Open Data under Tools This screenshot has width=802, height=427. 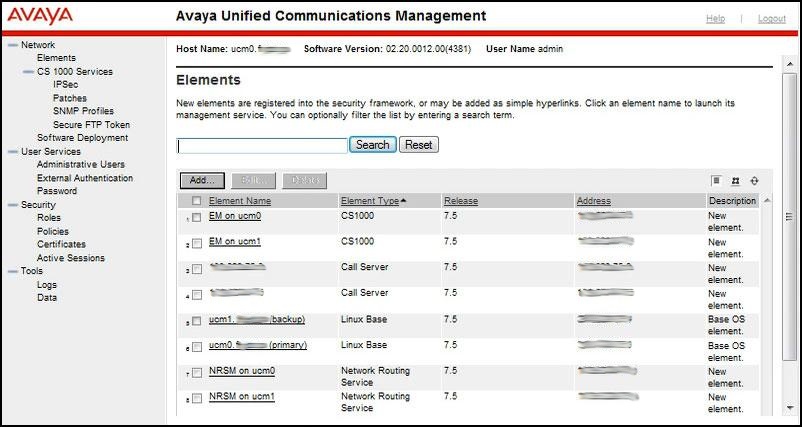coord(47,298)
